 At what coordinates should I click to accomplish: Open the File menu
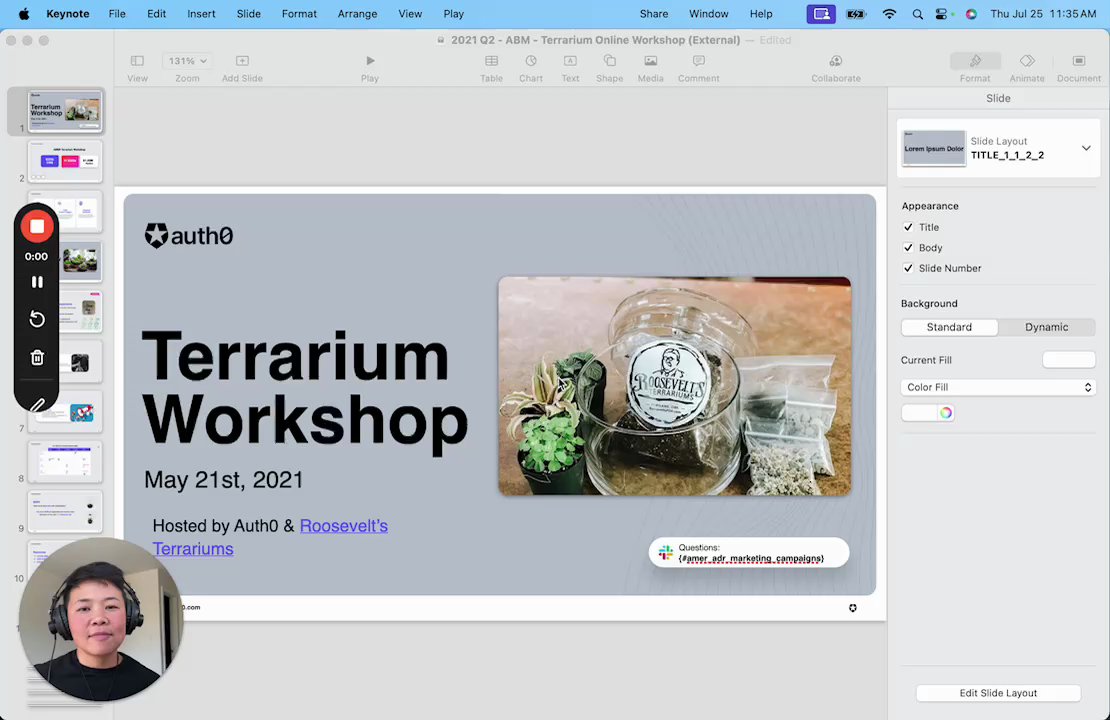[117, 14]
